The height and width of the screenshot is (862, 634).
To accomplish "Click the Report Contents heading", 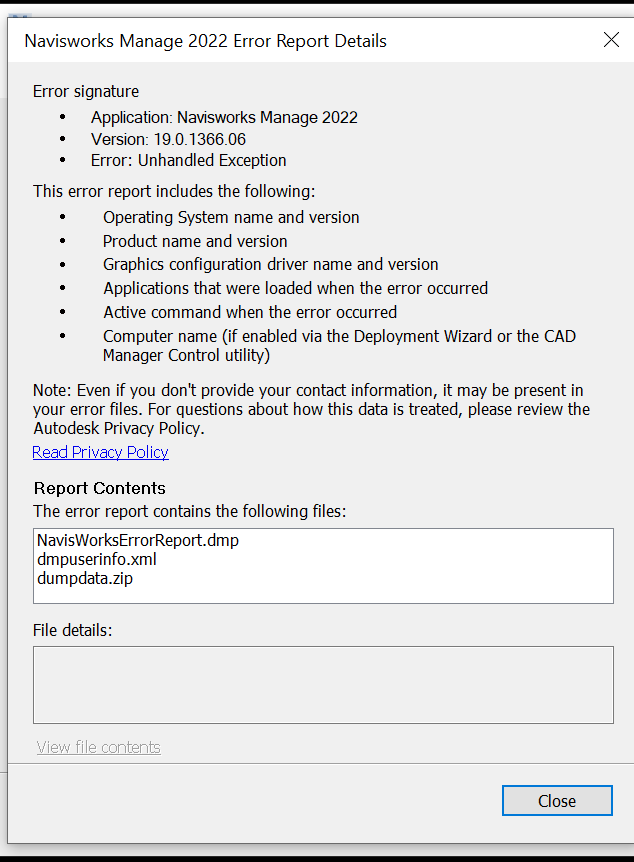I will tap(100, 488).
